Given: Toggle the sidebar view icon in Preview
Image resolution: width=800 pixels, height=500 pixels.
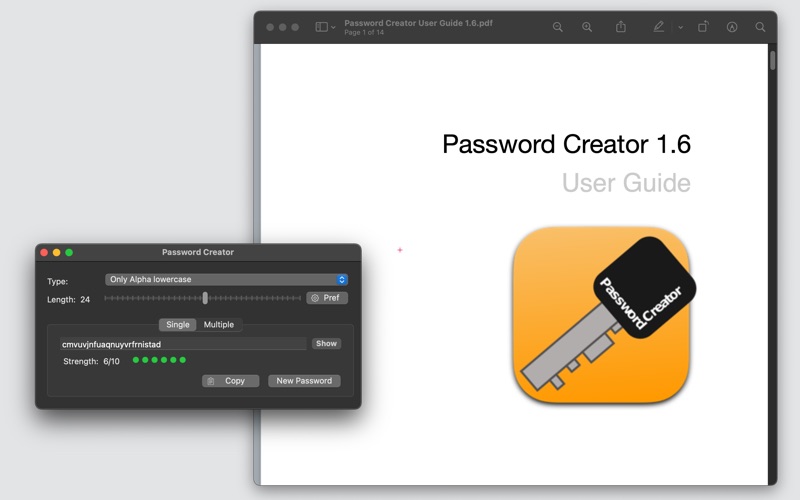Looking at the screenshot, I should (321, 27).
